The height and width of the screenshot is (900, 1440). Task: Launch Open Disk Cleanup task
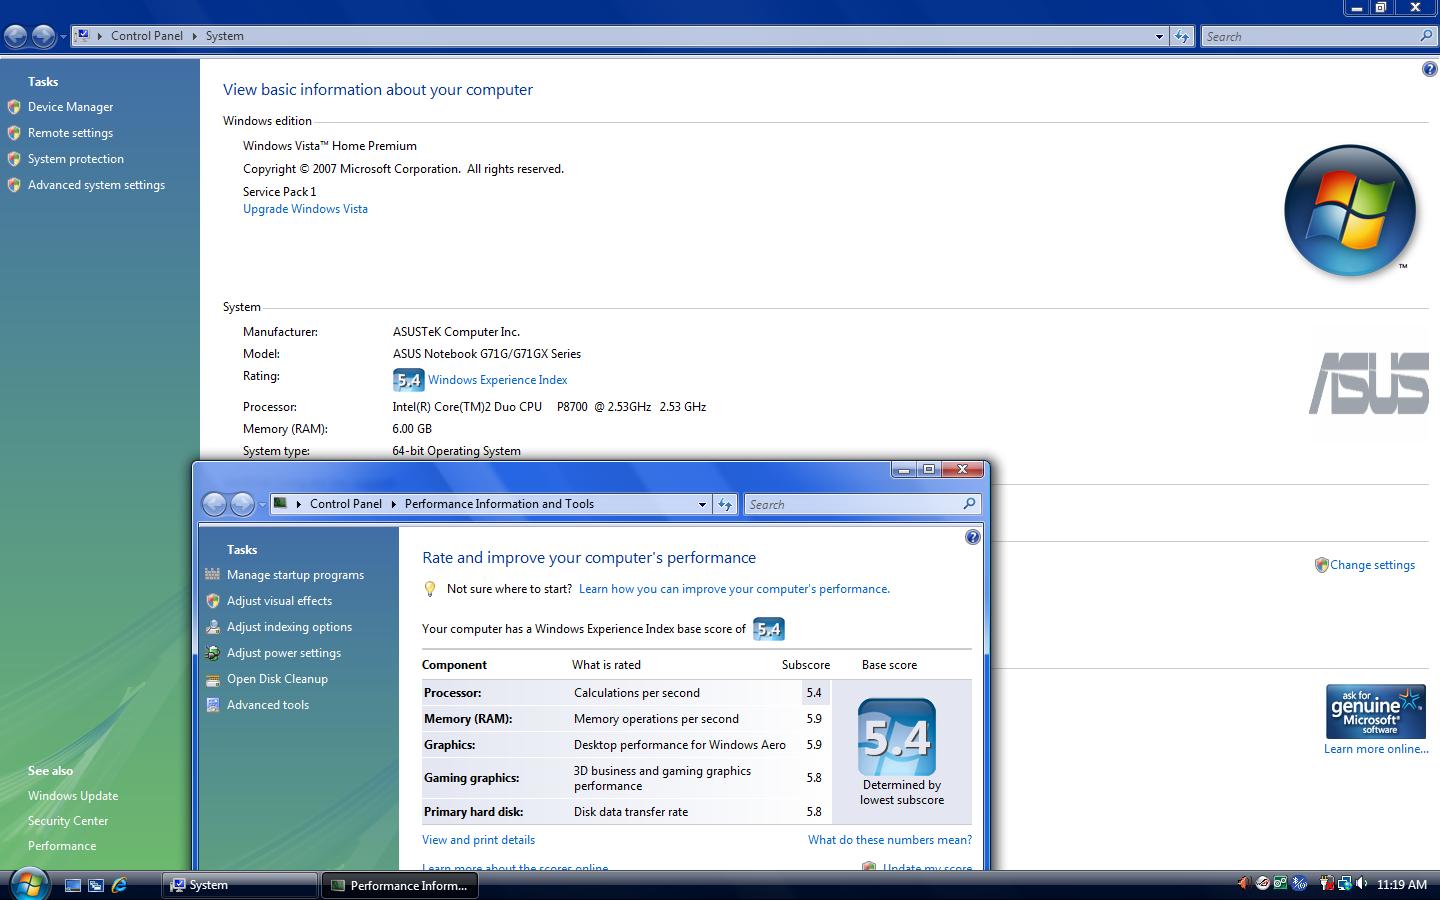277,679
